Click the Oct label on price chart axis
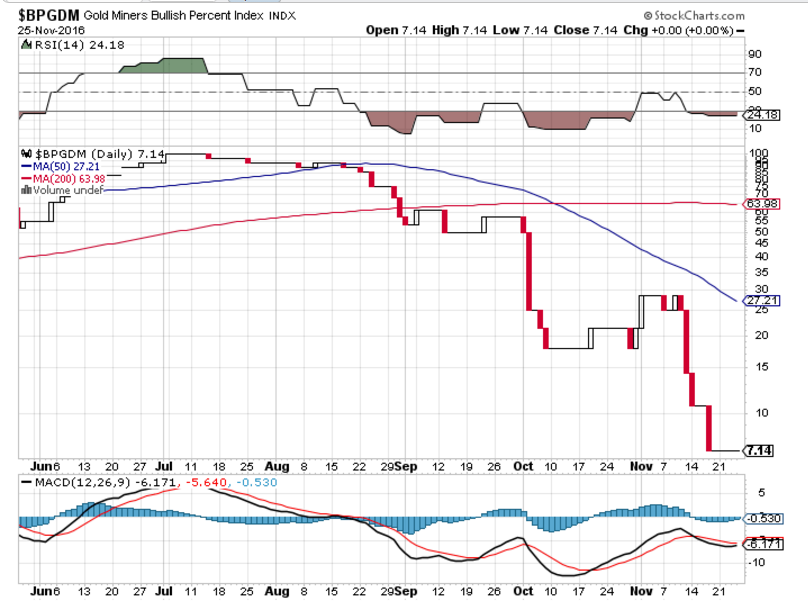The image size is (808, 607). point(524,466)
